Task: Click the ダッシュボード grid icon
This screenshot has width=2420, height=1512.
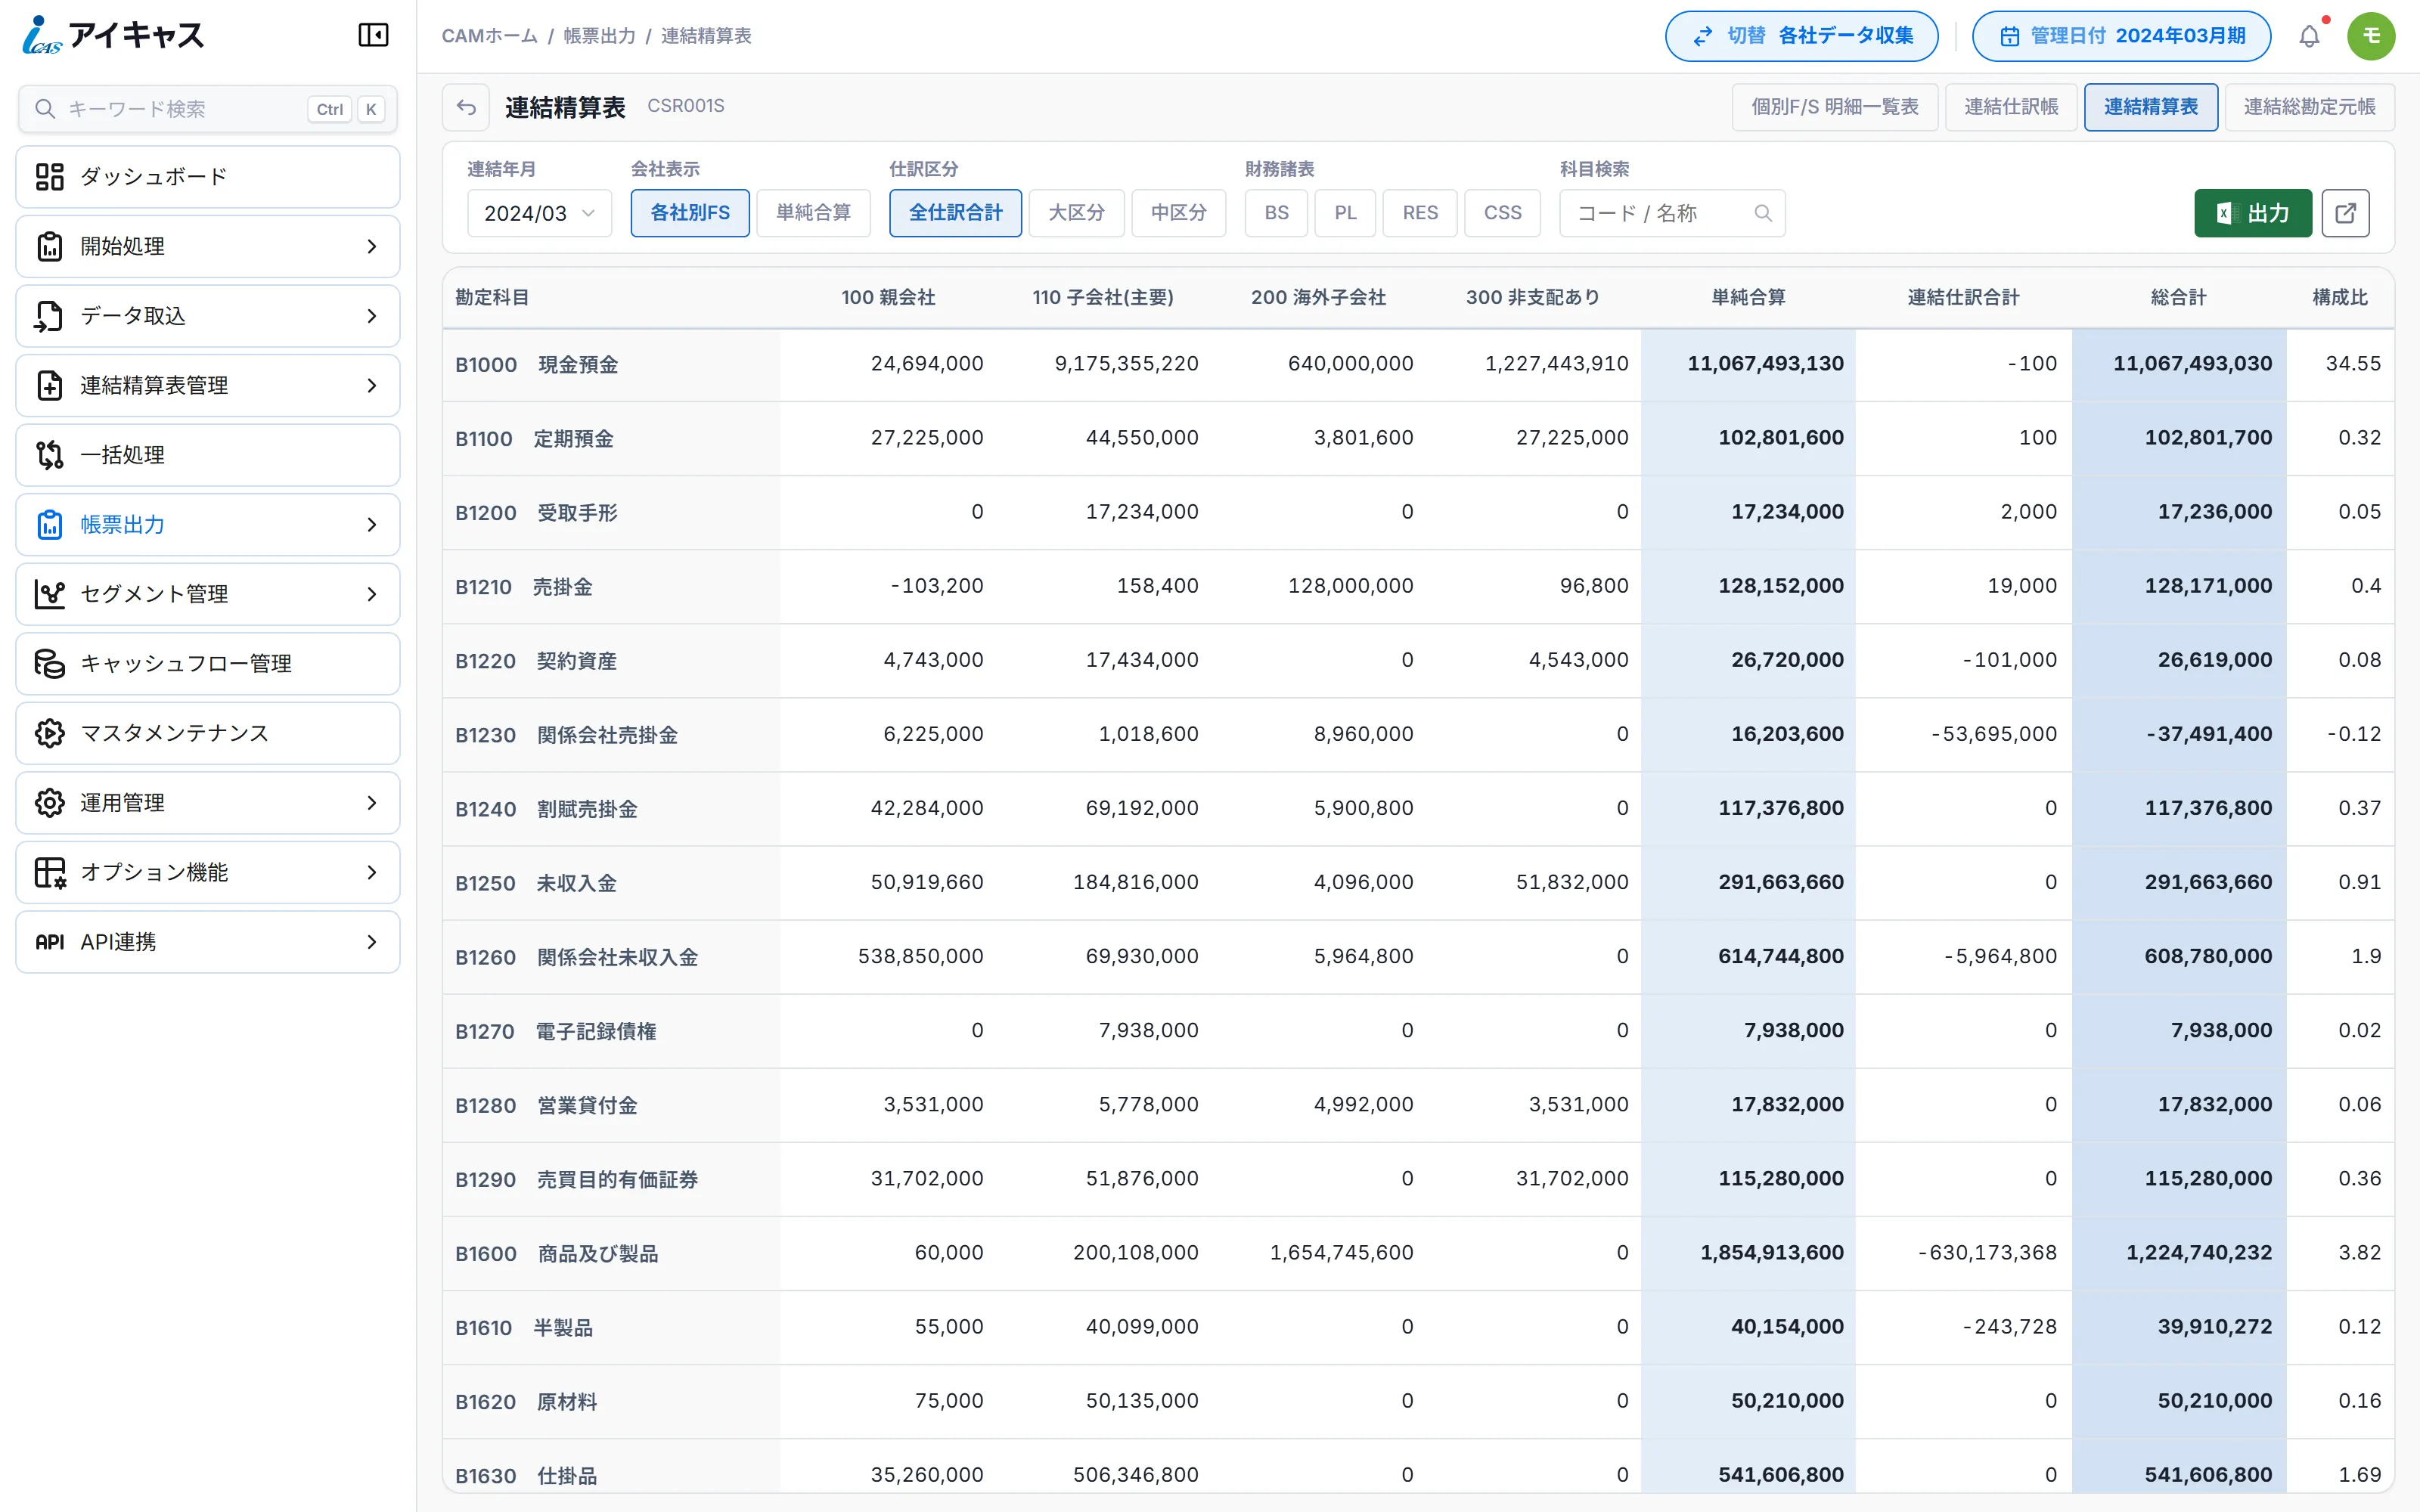Action: (x=49, y=177)
